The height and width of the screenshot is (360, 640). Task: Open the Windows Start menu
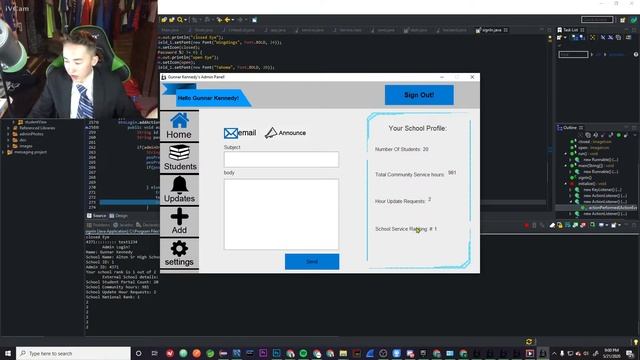click(x=8, y=353)
